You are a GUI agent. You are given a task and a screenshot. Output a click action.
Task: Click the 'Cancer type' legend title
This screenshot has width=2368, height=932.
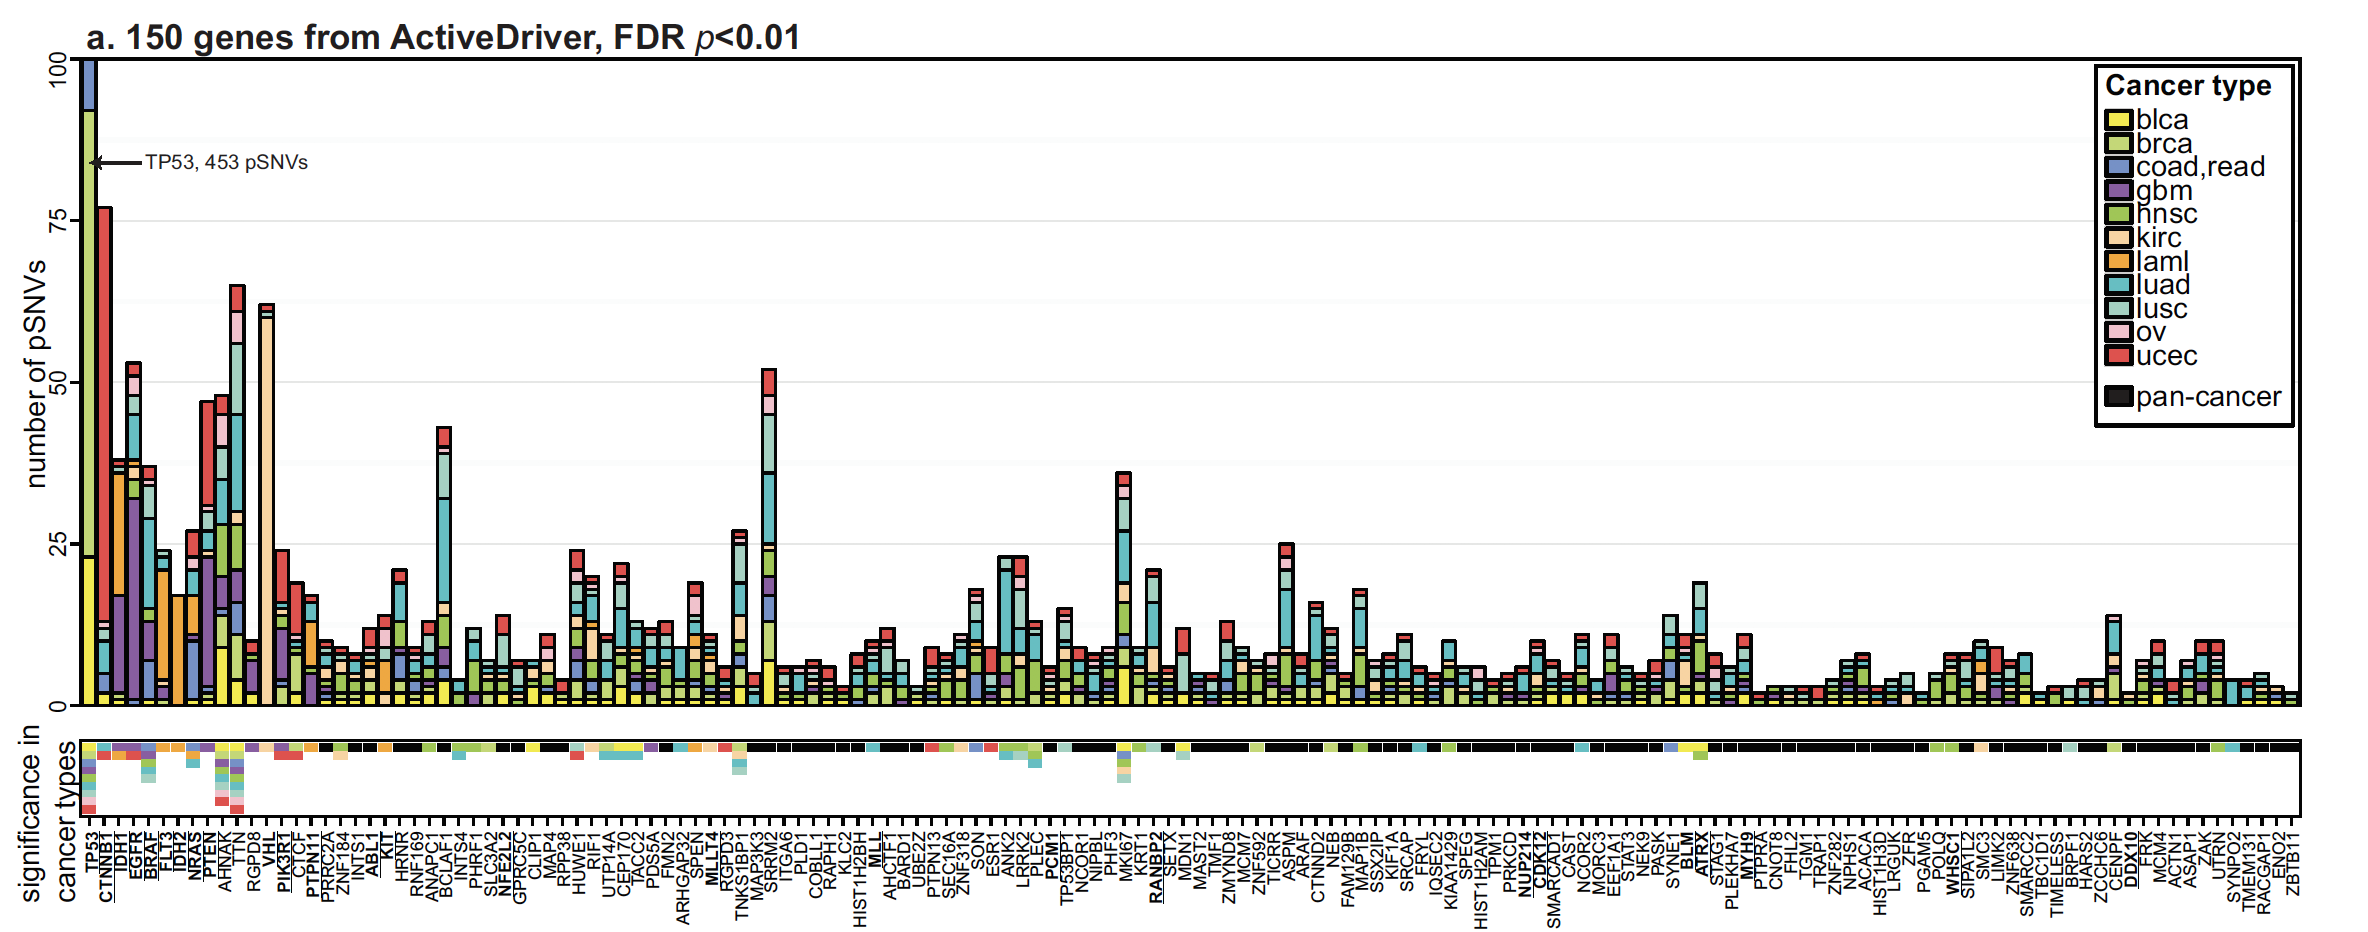(x=2188, y=86)
